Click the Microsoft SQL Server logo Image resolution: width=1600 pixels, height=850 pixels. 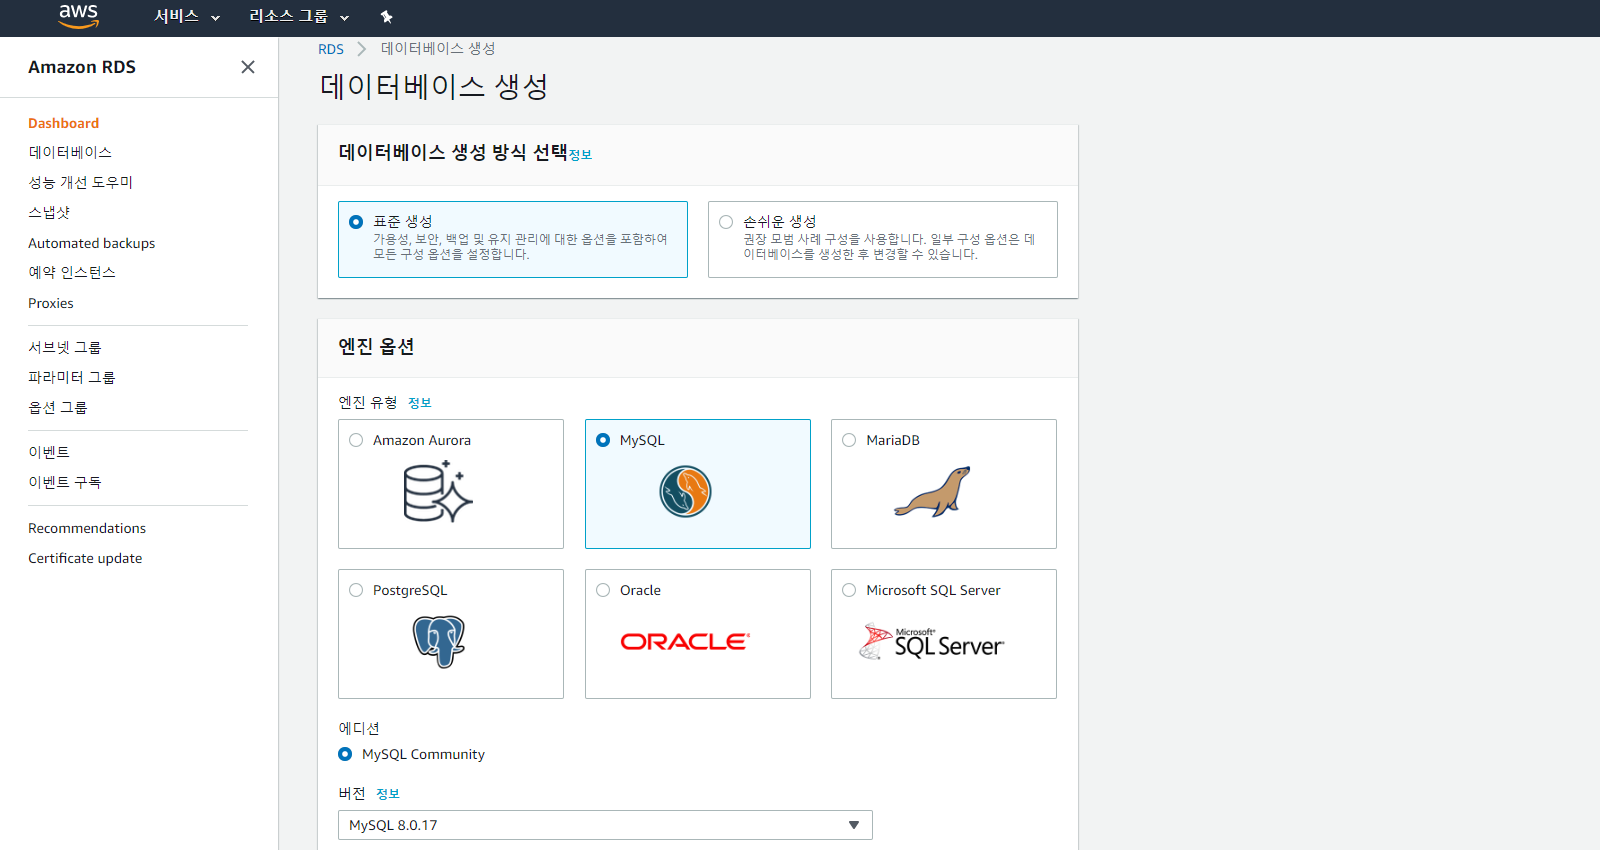coord(931,641)
